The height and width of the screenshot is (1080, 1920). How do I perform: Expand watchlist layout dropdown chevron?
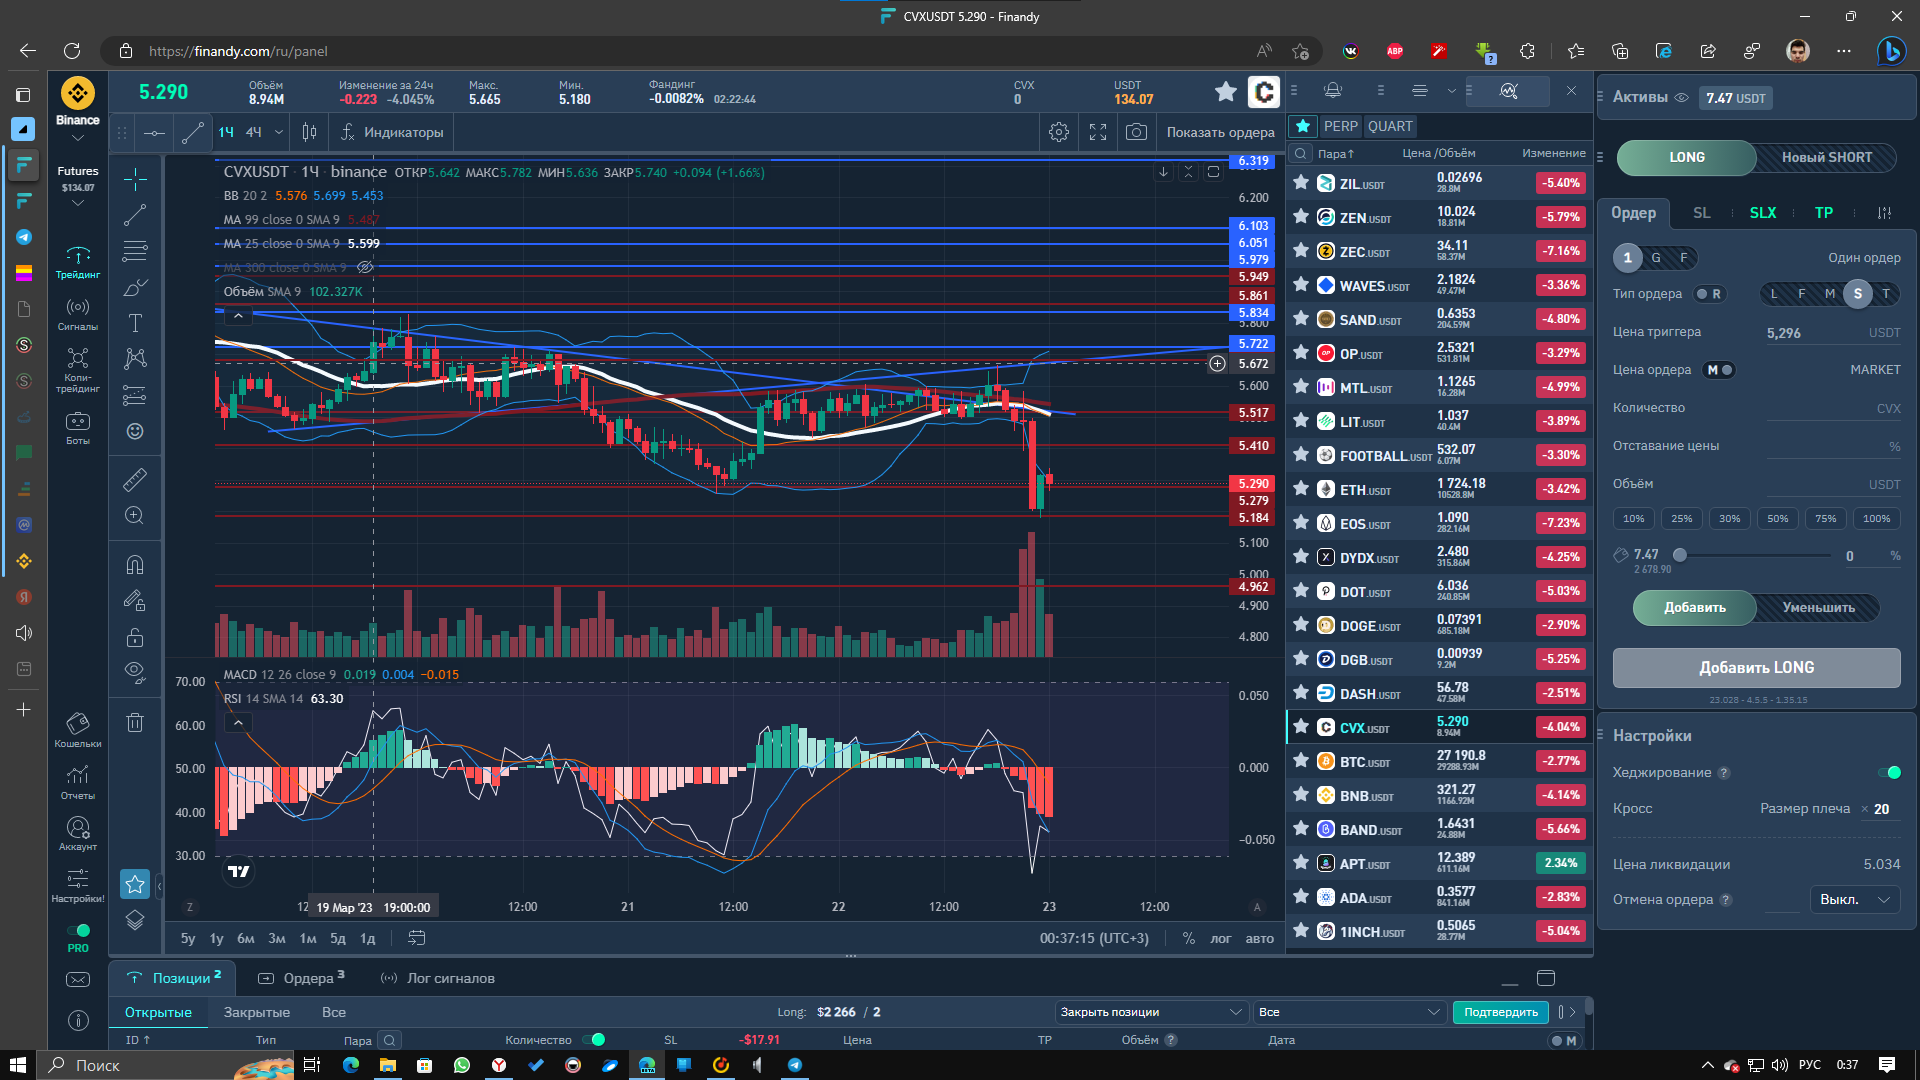tap(1451, 90)
